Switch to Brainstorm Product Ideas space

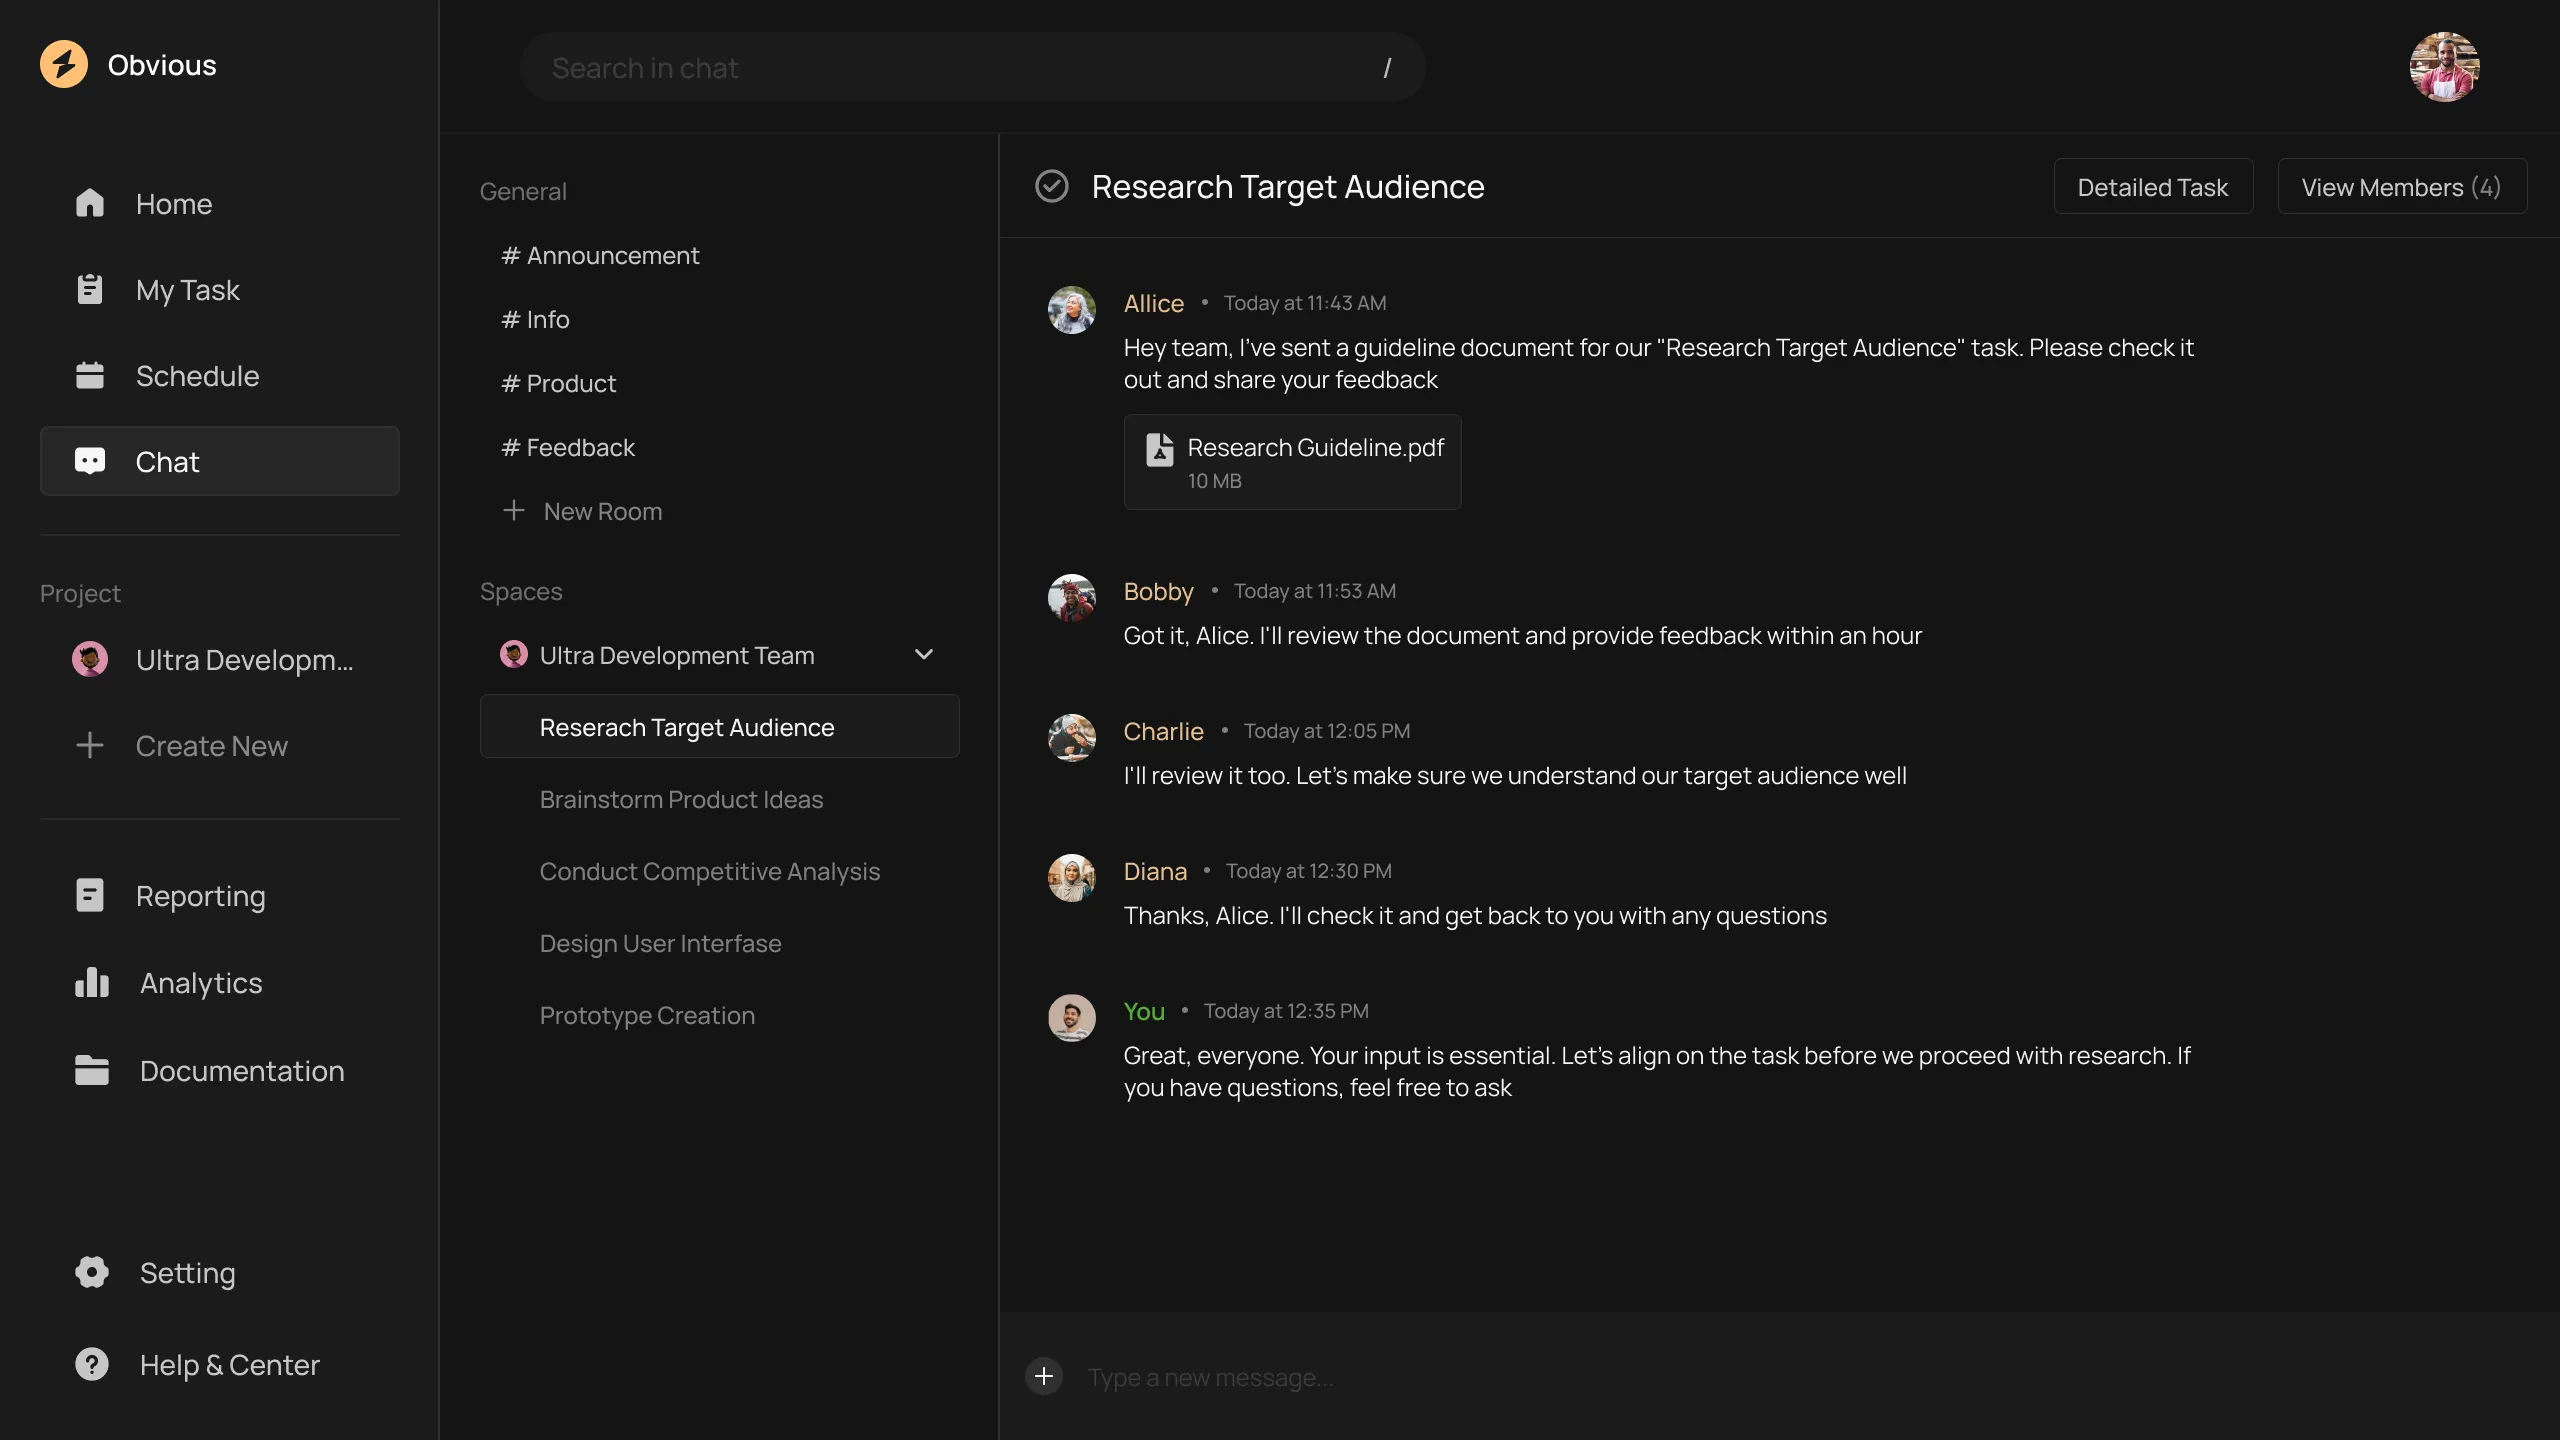(x=681, y=800)
